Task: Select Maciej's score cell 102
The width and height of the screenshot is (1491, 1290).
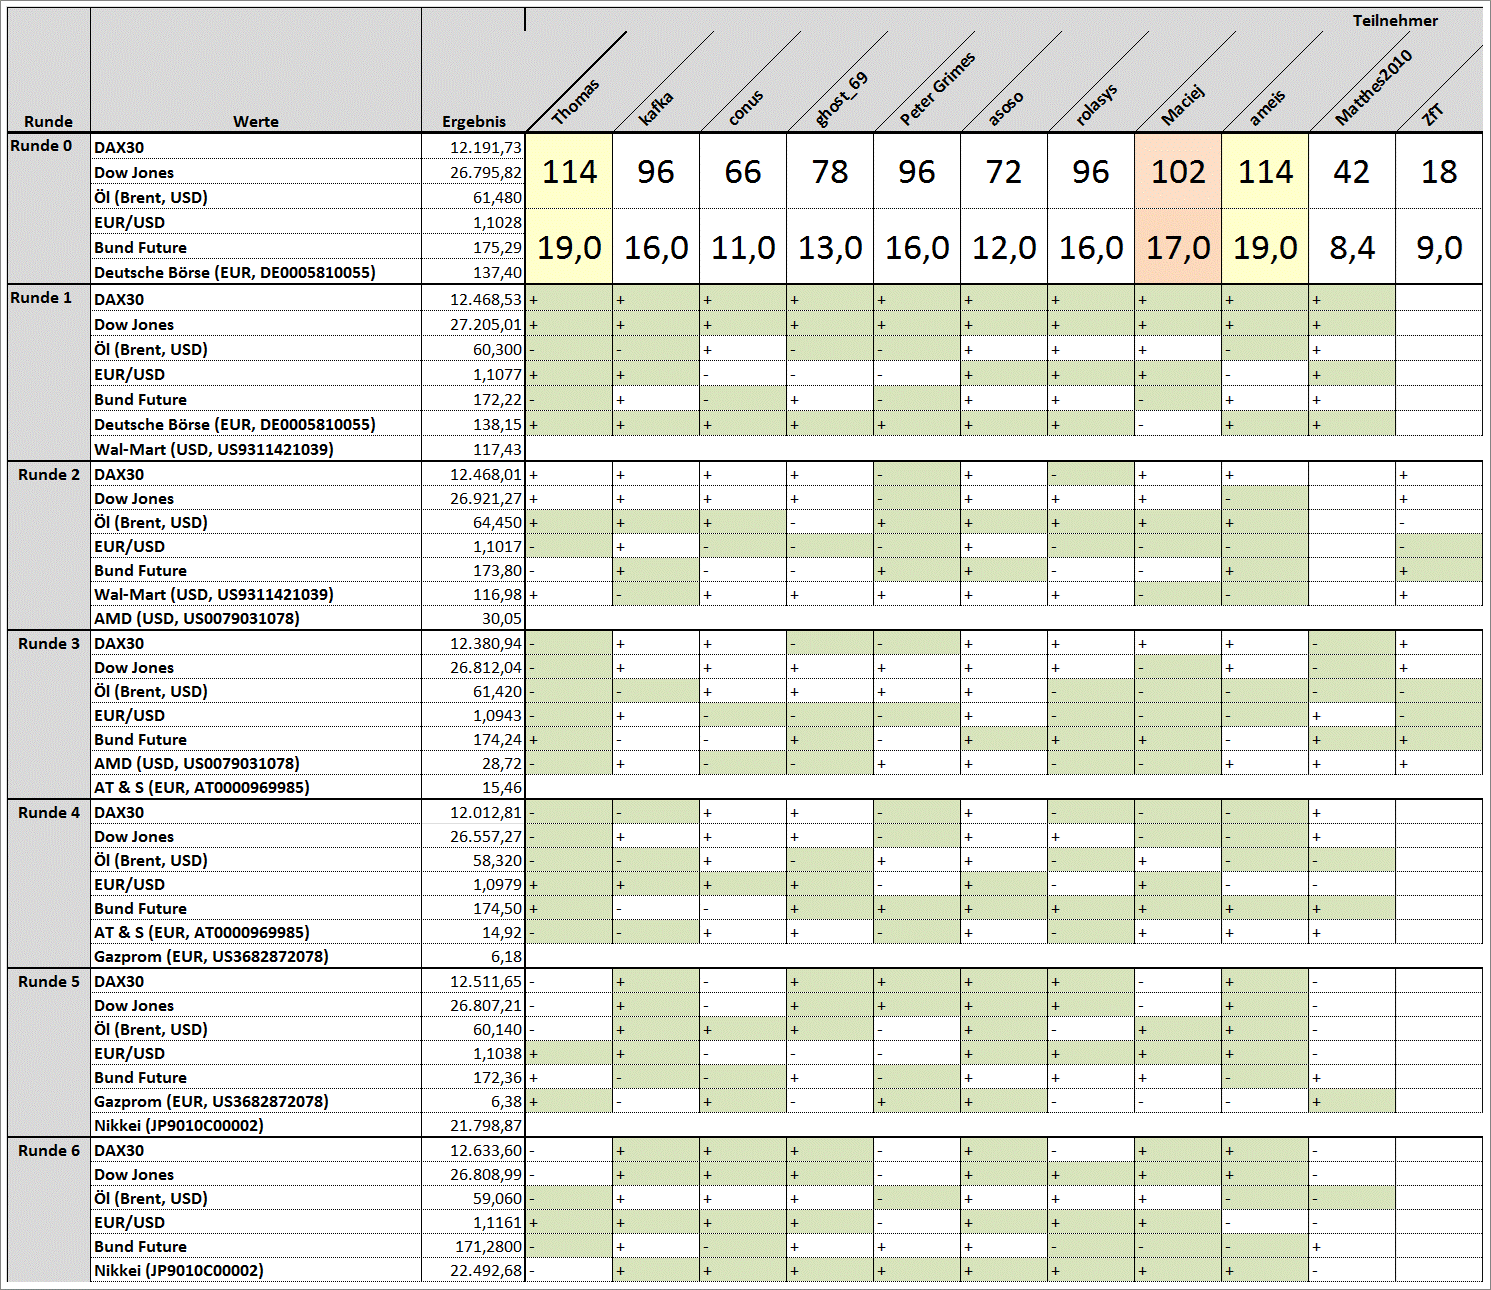Action: click(x=1178, y=172)
